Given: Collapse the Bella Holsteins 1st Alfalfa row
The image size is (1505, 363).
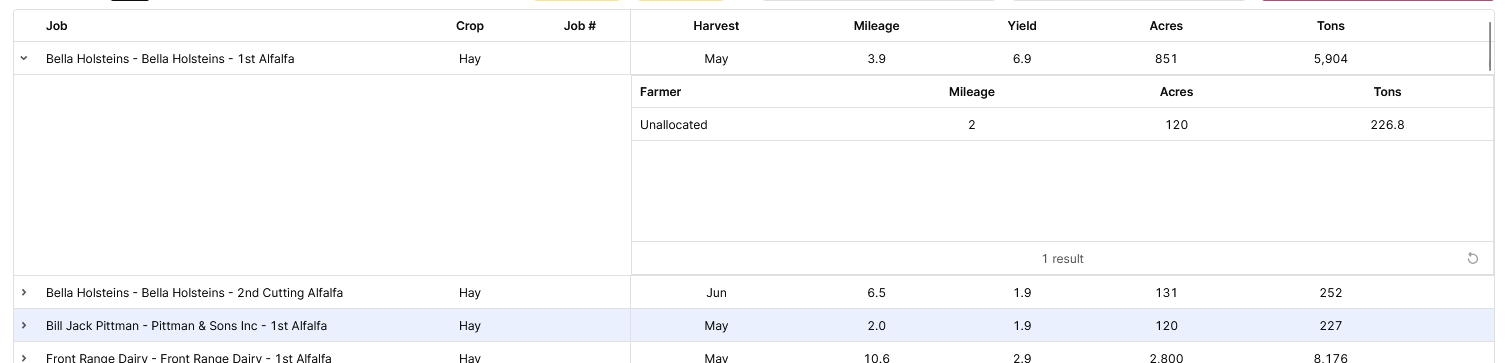Looking at the screenshot, I should (x=24, y=59).
